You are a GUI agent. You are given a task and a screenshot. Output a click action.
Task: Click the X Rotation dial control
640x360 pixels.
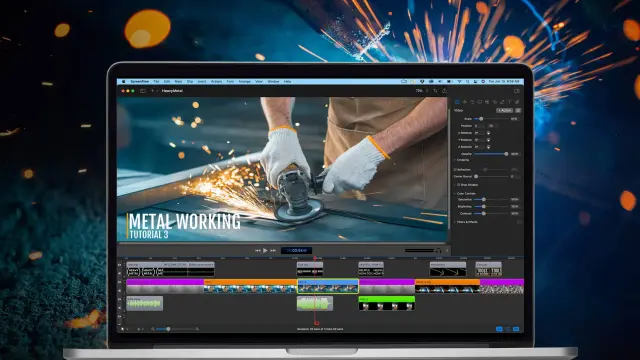point(488,133)
